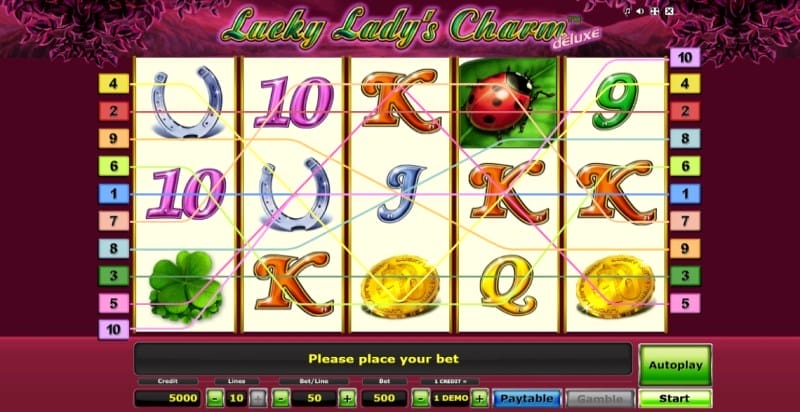800x412 pixels.
Task: Increase Bet/Line with the plus button
Action: click(347, 398)
